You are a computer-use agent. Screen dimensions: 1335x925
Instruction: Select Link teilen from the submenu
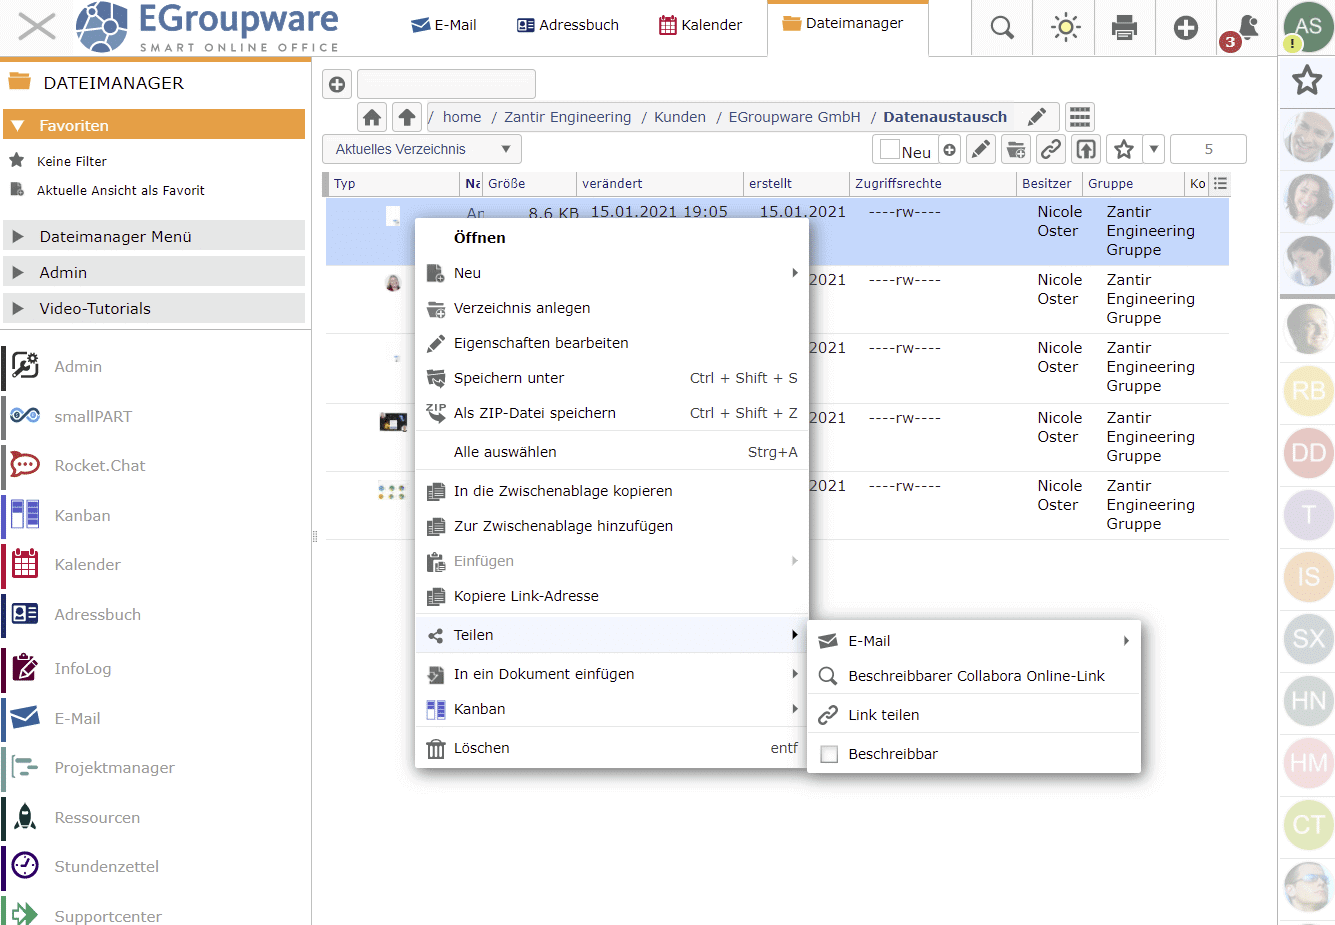[x=884, y=715]
